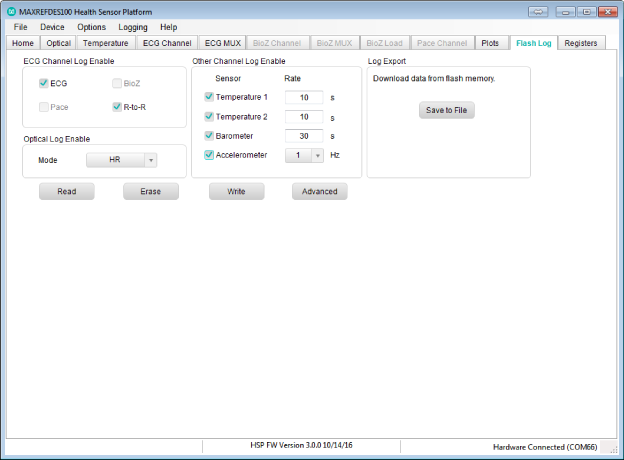Select the BioZ Channel tab

(277, 43)
